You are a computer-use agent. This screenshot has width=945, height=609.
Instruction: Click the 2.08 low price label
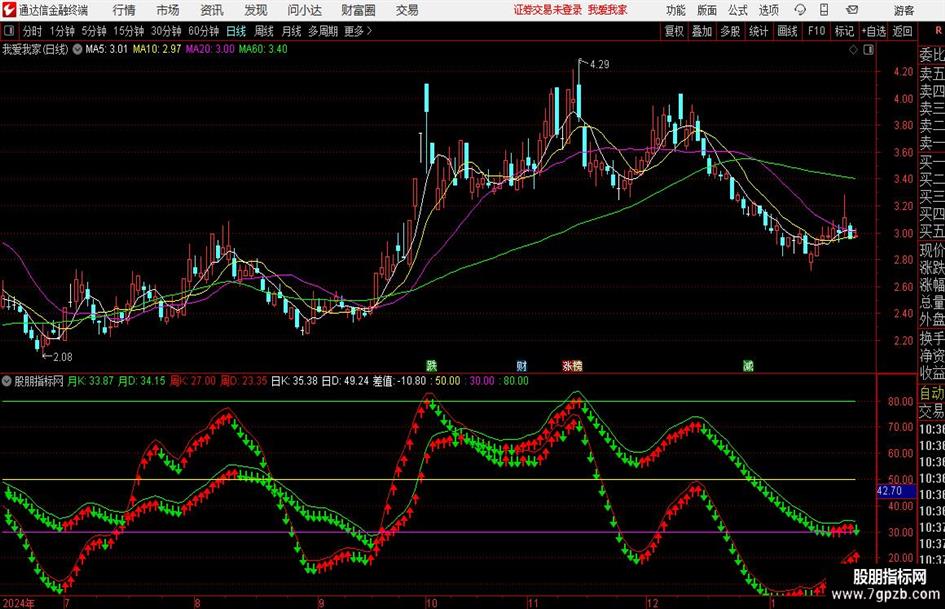[x=63, y=357]
